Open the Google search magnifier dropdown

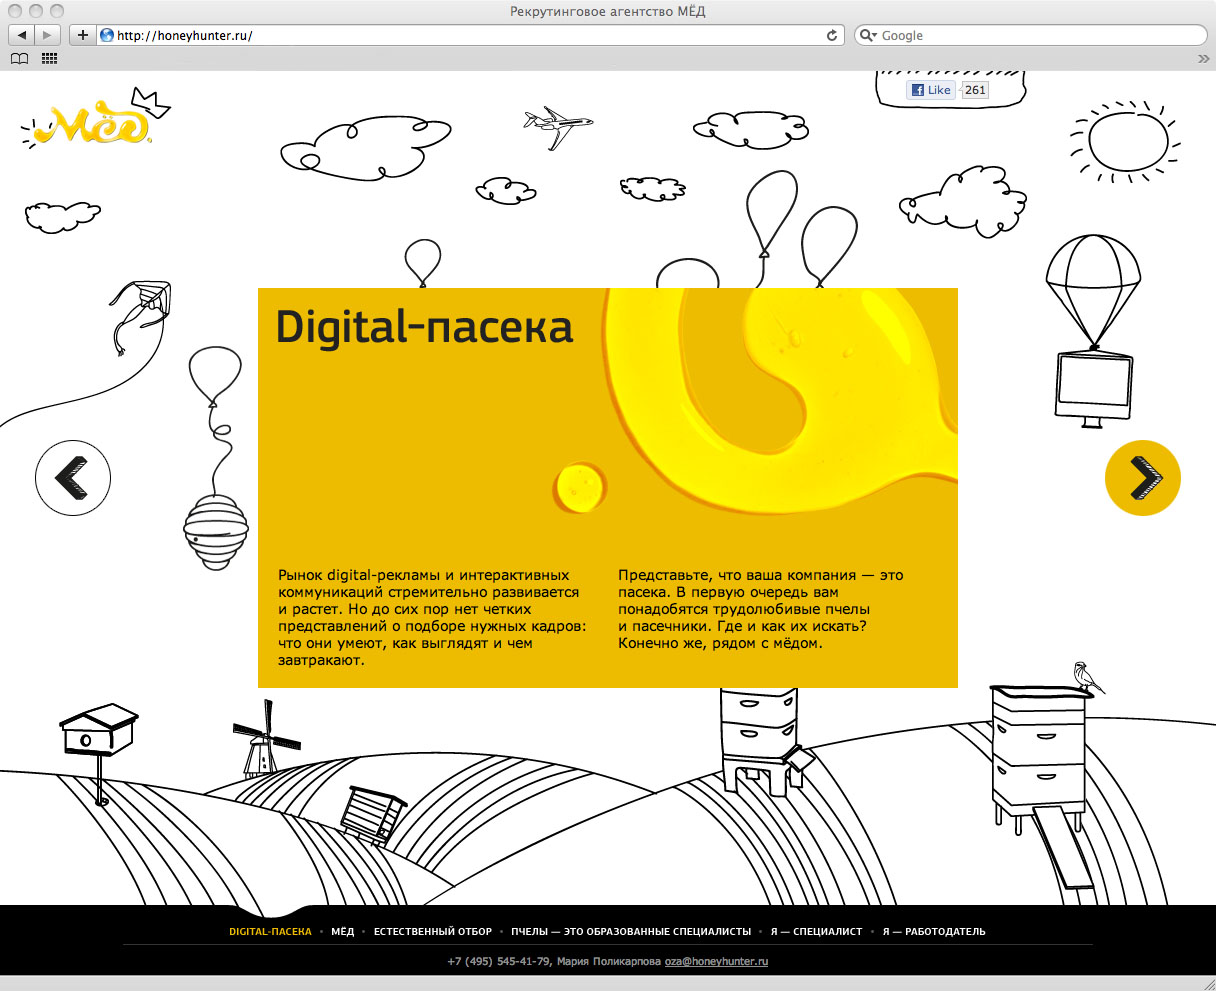(x=868, y=35)
